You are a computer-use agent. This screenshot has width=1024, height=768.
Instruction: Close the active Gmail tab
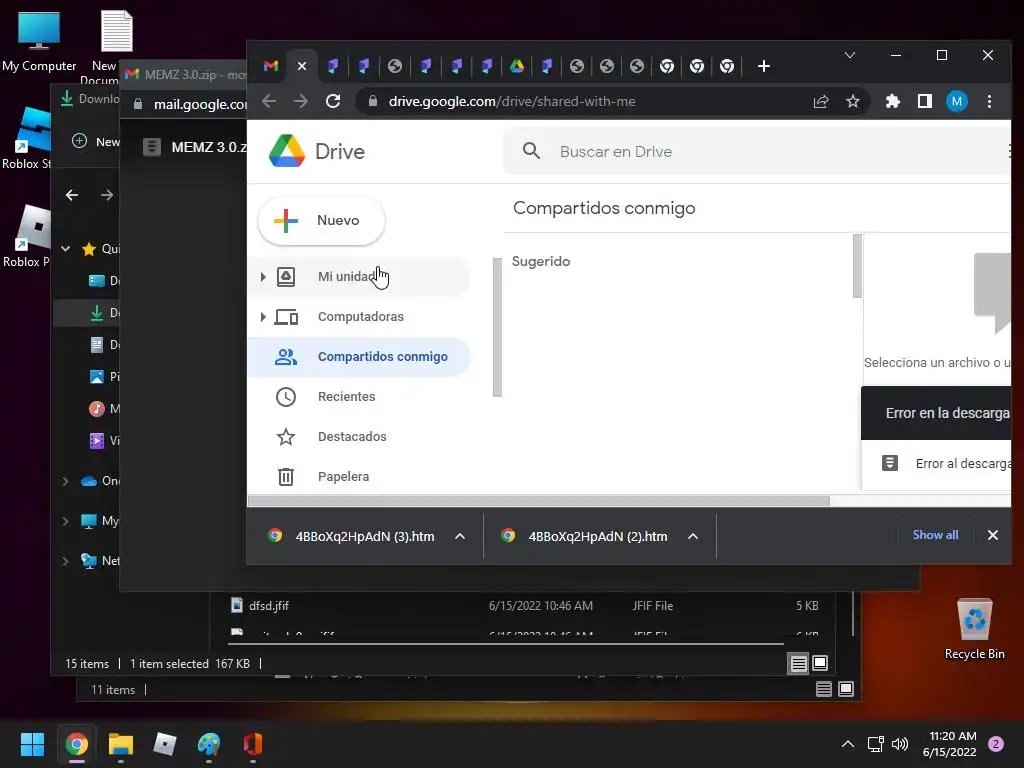pos(302,66)
